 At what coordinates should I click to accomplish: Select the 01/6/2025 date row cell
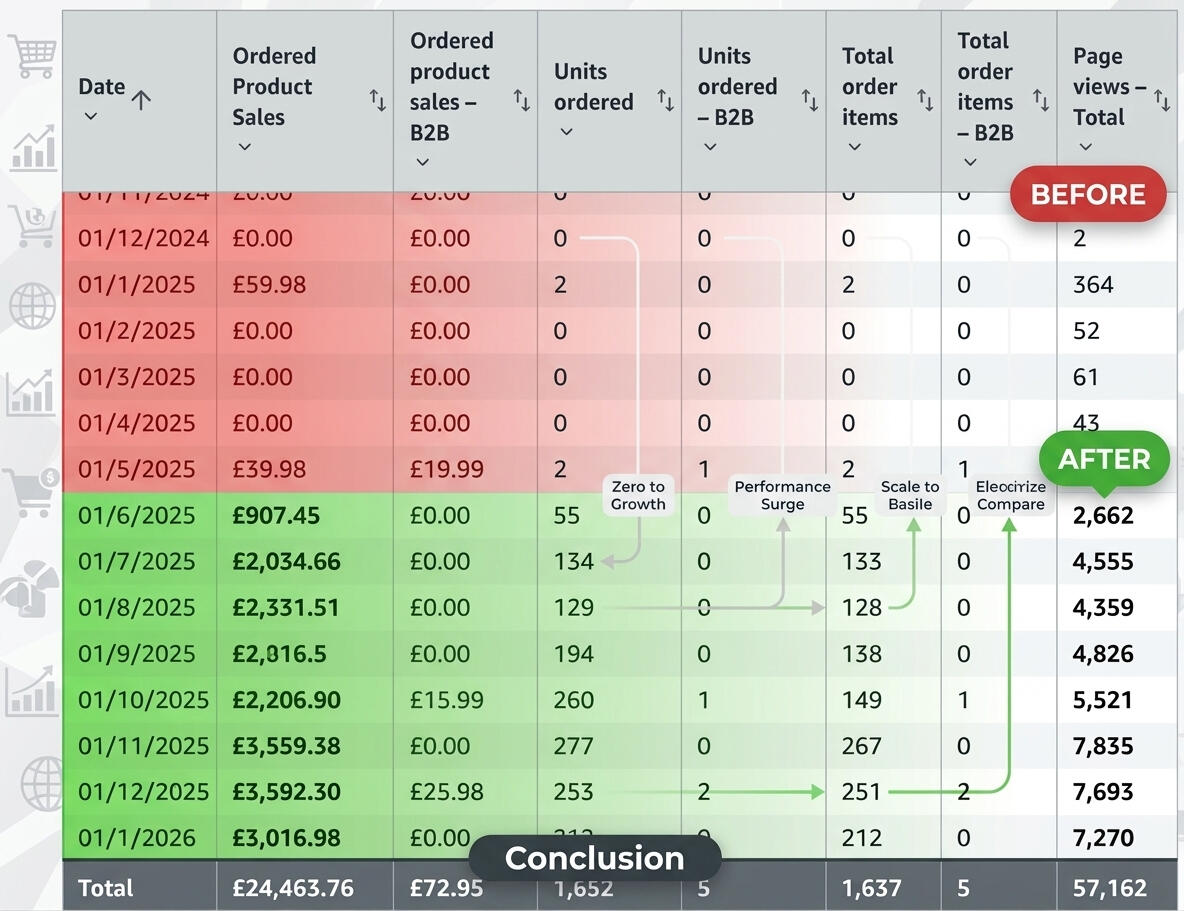point(137,516)
